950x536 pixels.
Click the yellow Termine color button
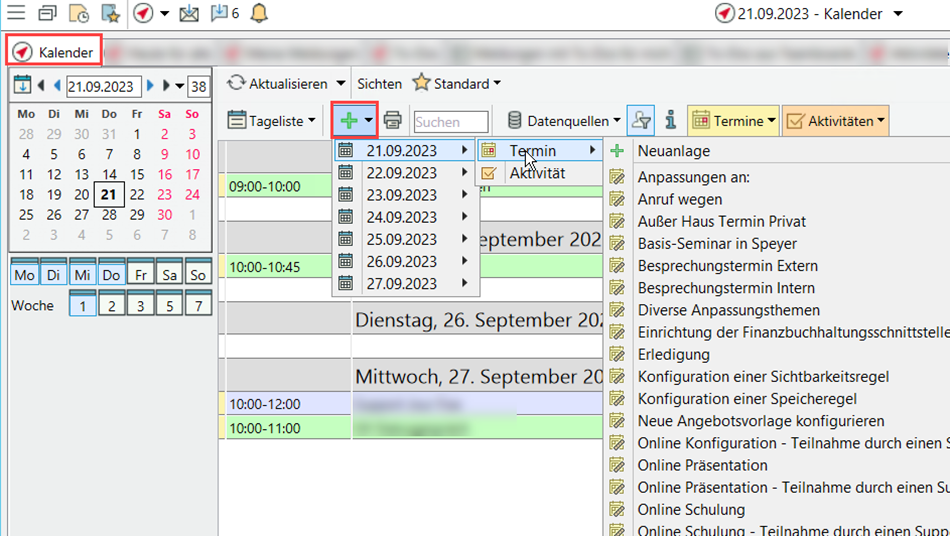(x=733, y=121)
